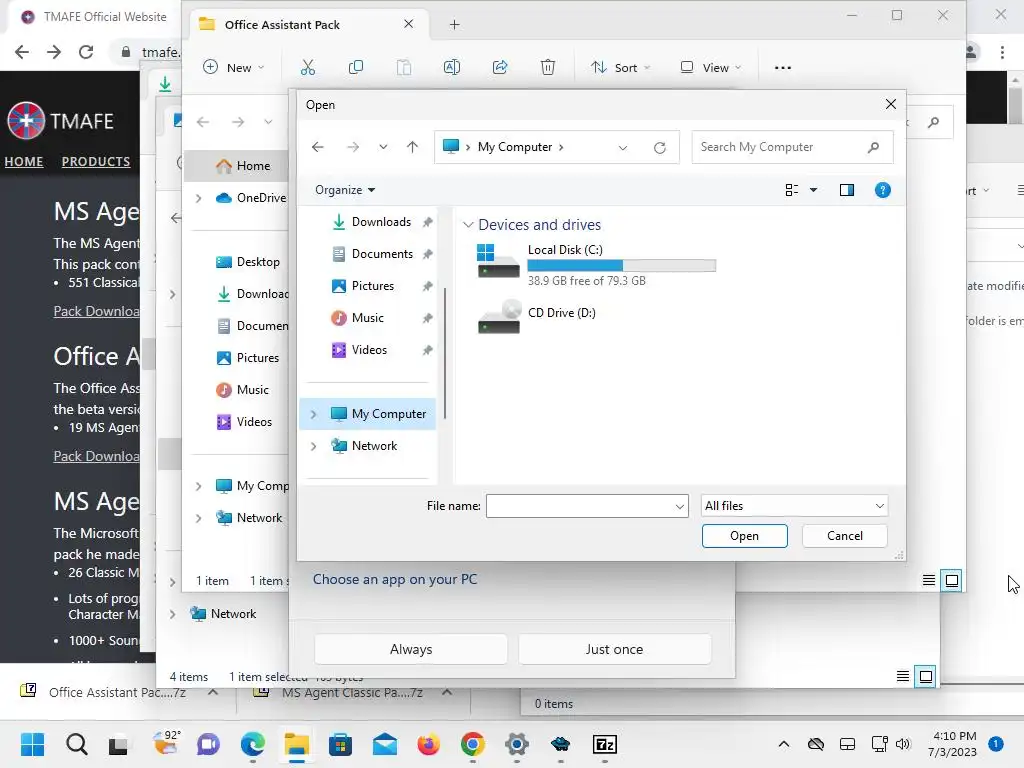Select Pictures in Open dialog sidebar

[382, 286]
